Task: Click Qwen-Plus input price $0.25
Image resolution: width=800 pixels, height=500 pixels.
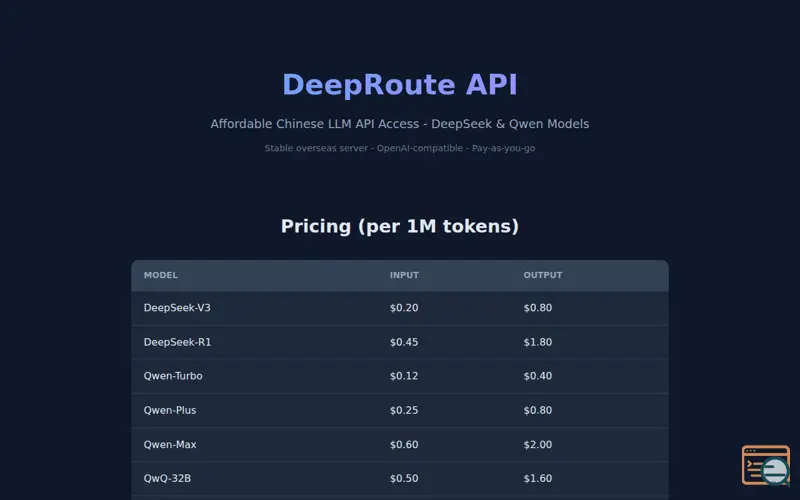Action: coord(404,410)
